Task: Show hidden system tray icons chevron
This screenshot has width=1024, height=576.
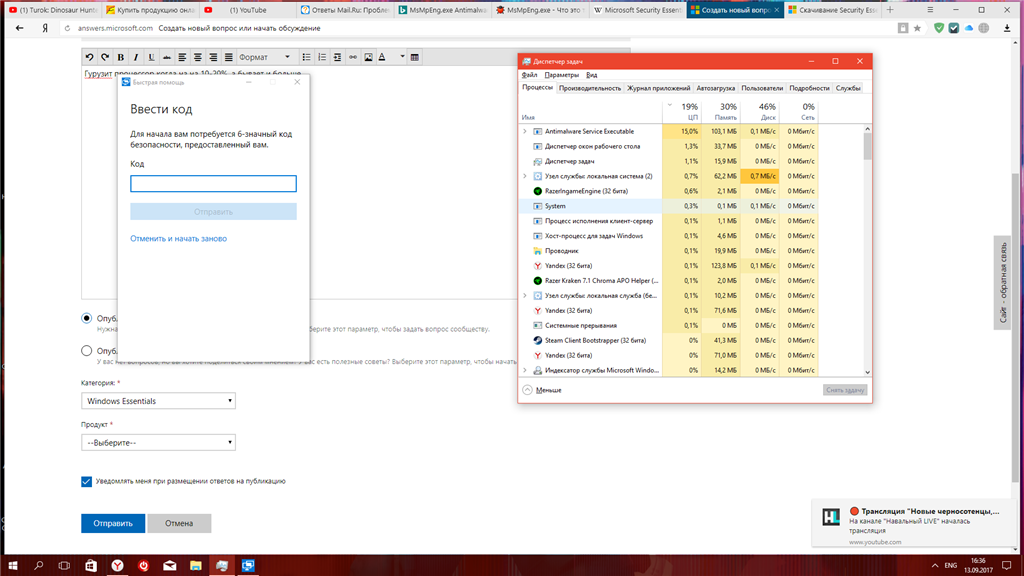Action: (x=935, y=566)
